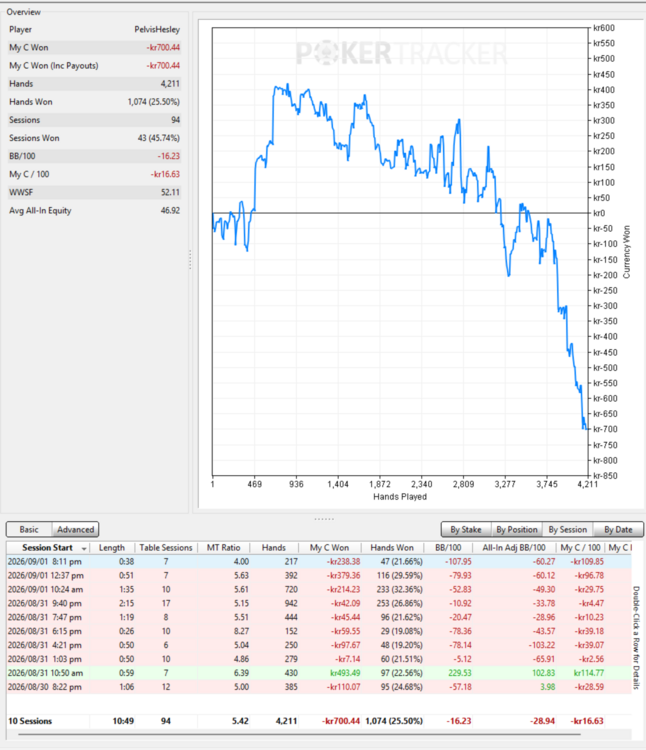
Task: Select the 2026/08/30 8:22 pm session row
Action: [318, 687]
